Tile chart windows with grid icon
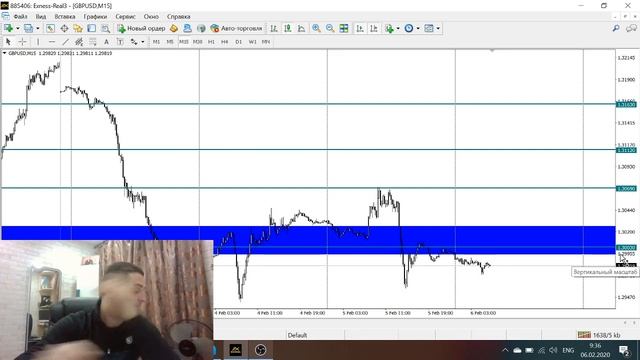The height and width of the screenshot is (360, 640). click(344, 28)
